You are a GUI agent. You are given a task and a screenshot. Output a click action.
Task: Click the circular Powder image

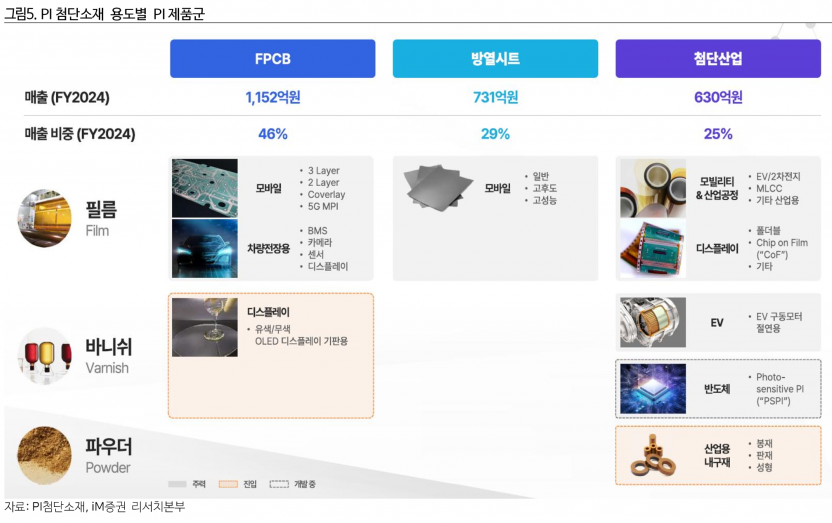[x=45, y=456]
